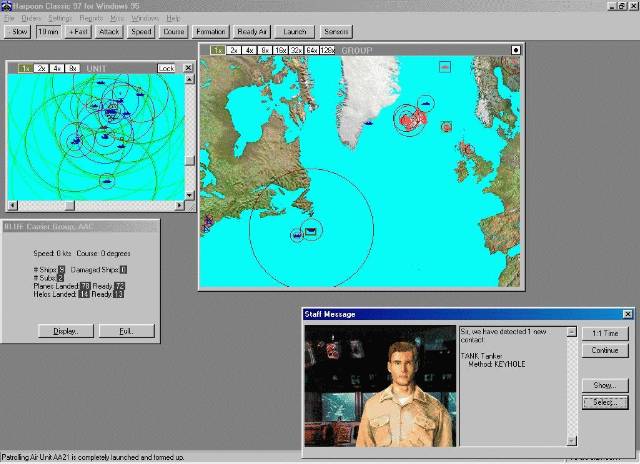Click the blue ship icon beside carrier group
The height and width of the screenshot is (464, 640).
point(297,235)
